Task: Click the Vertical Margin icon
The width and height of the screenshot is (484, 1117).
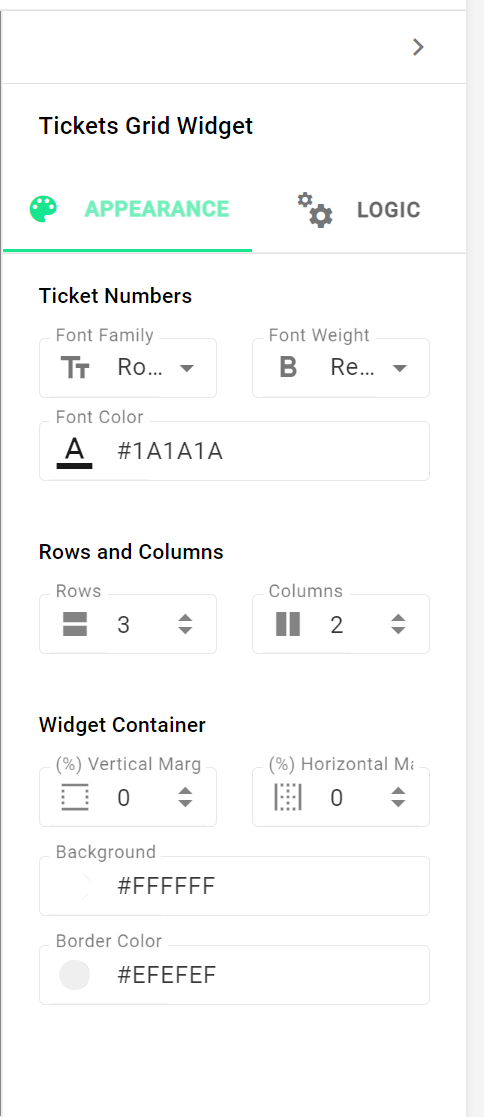Action: point(75,797)
